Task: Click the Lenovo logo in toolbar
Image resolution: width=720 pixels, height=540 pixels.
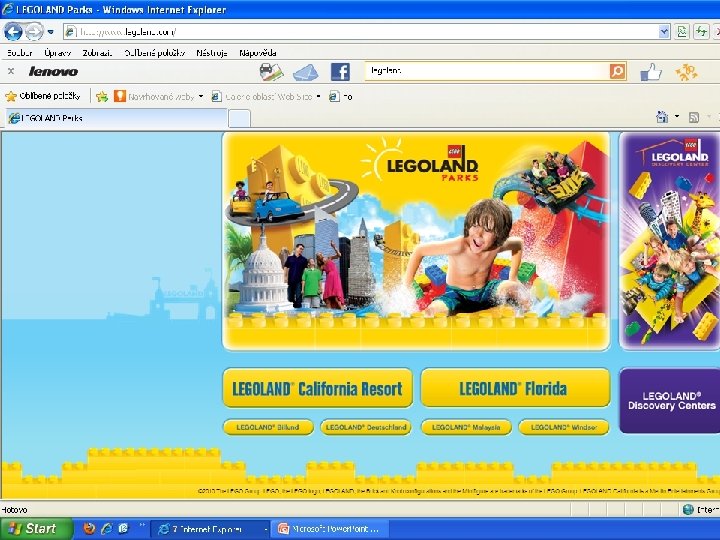Action: click(53, 71)
